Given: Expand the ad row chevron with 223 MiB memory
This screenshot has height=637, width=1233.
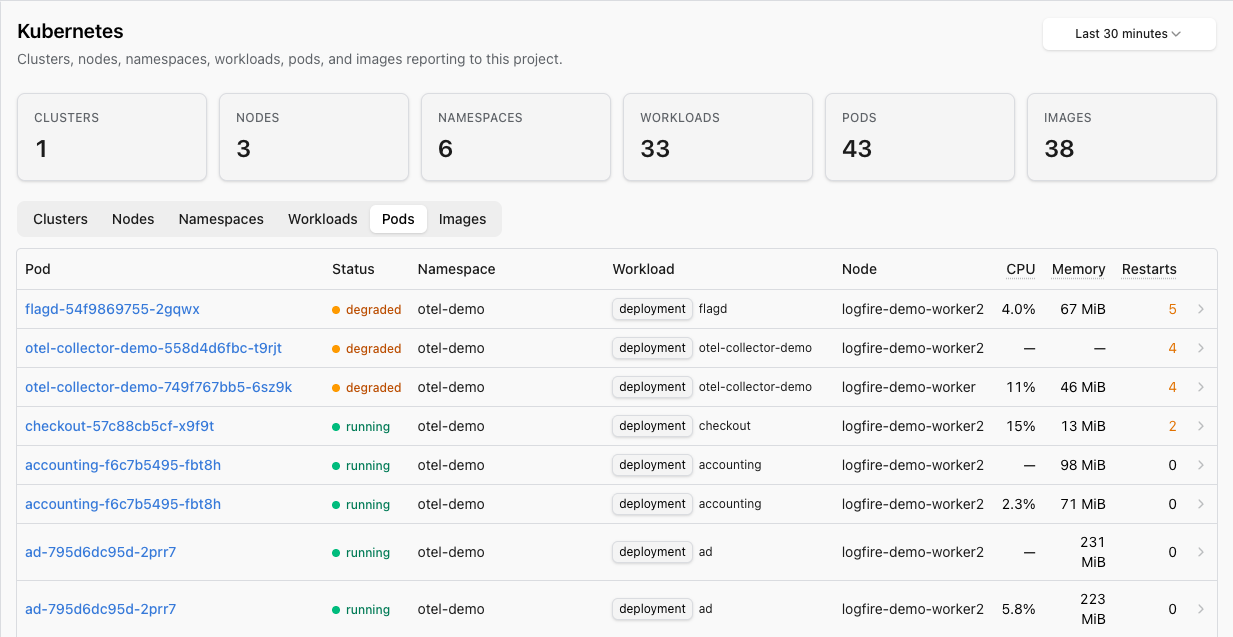Looking at the screenshot, I should tap(1201, 609).
